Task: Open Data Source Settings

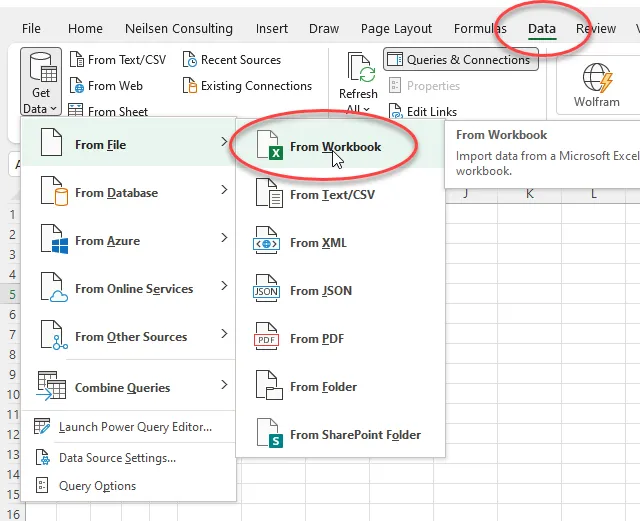Action: (129, 458)
